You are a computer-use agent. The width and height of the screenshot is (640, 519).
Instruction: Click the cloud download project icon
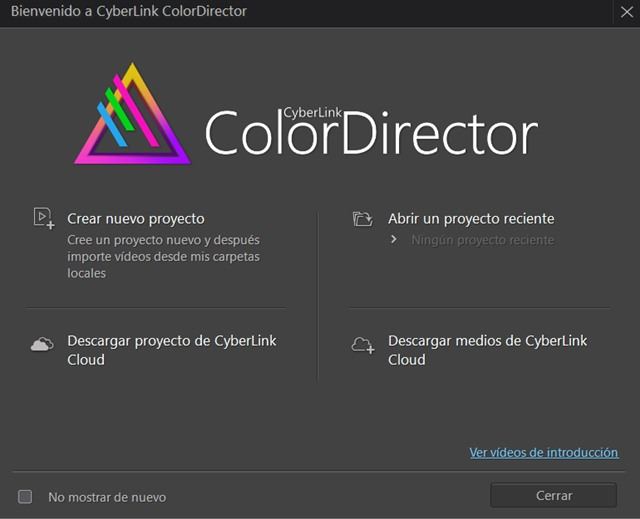42,344
